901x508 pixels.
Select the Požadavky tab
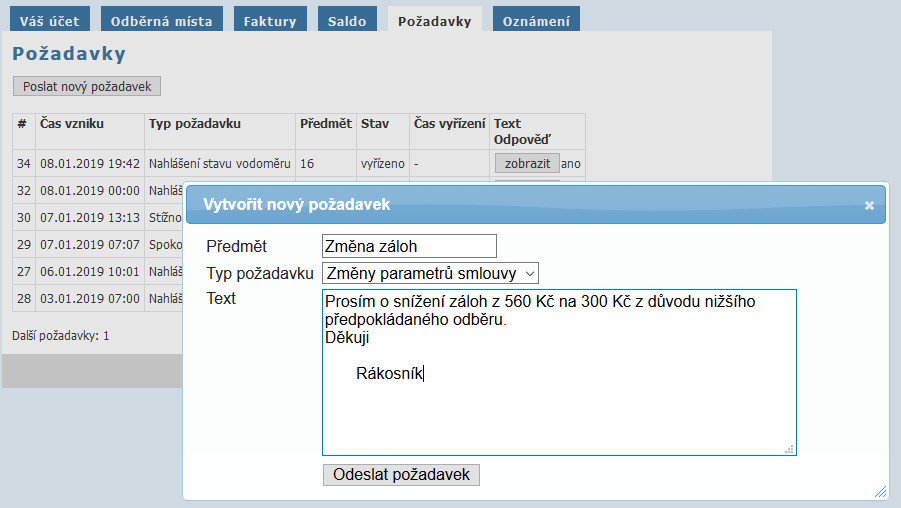[x=434, y=21]
